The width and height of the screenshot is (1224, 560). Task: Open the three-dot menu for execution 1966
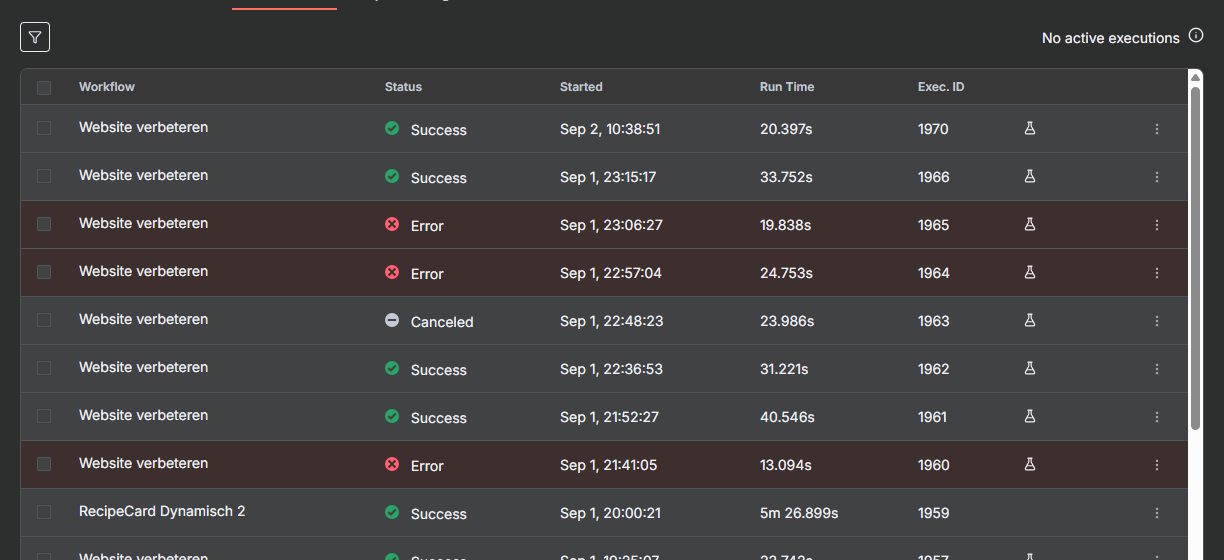1157,177
